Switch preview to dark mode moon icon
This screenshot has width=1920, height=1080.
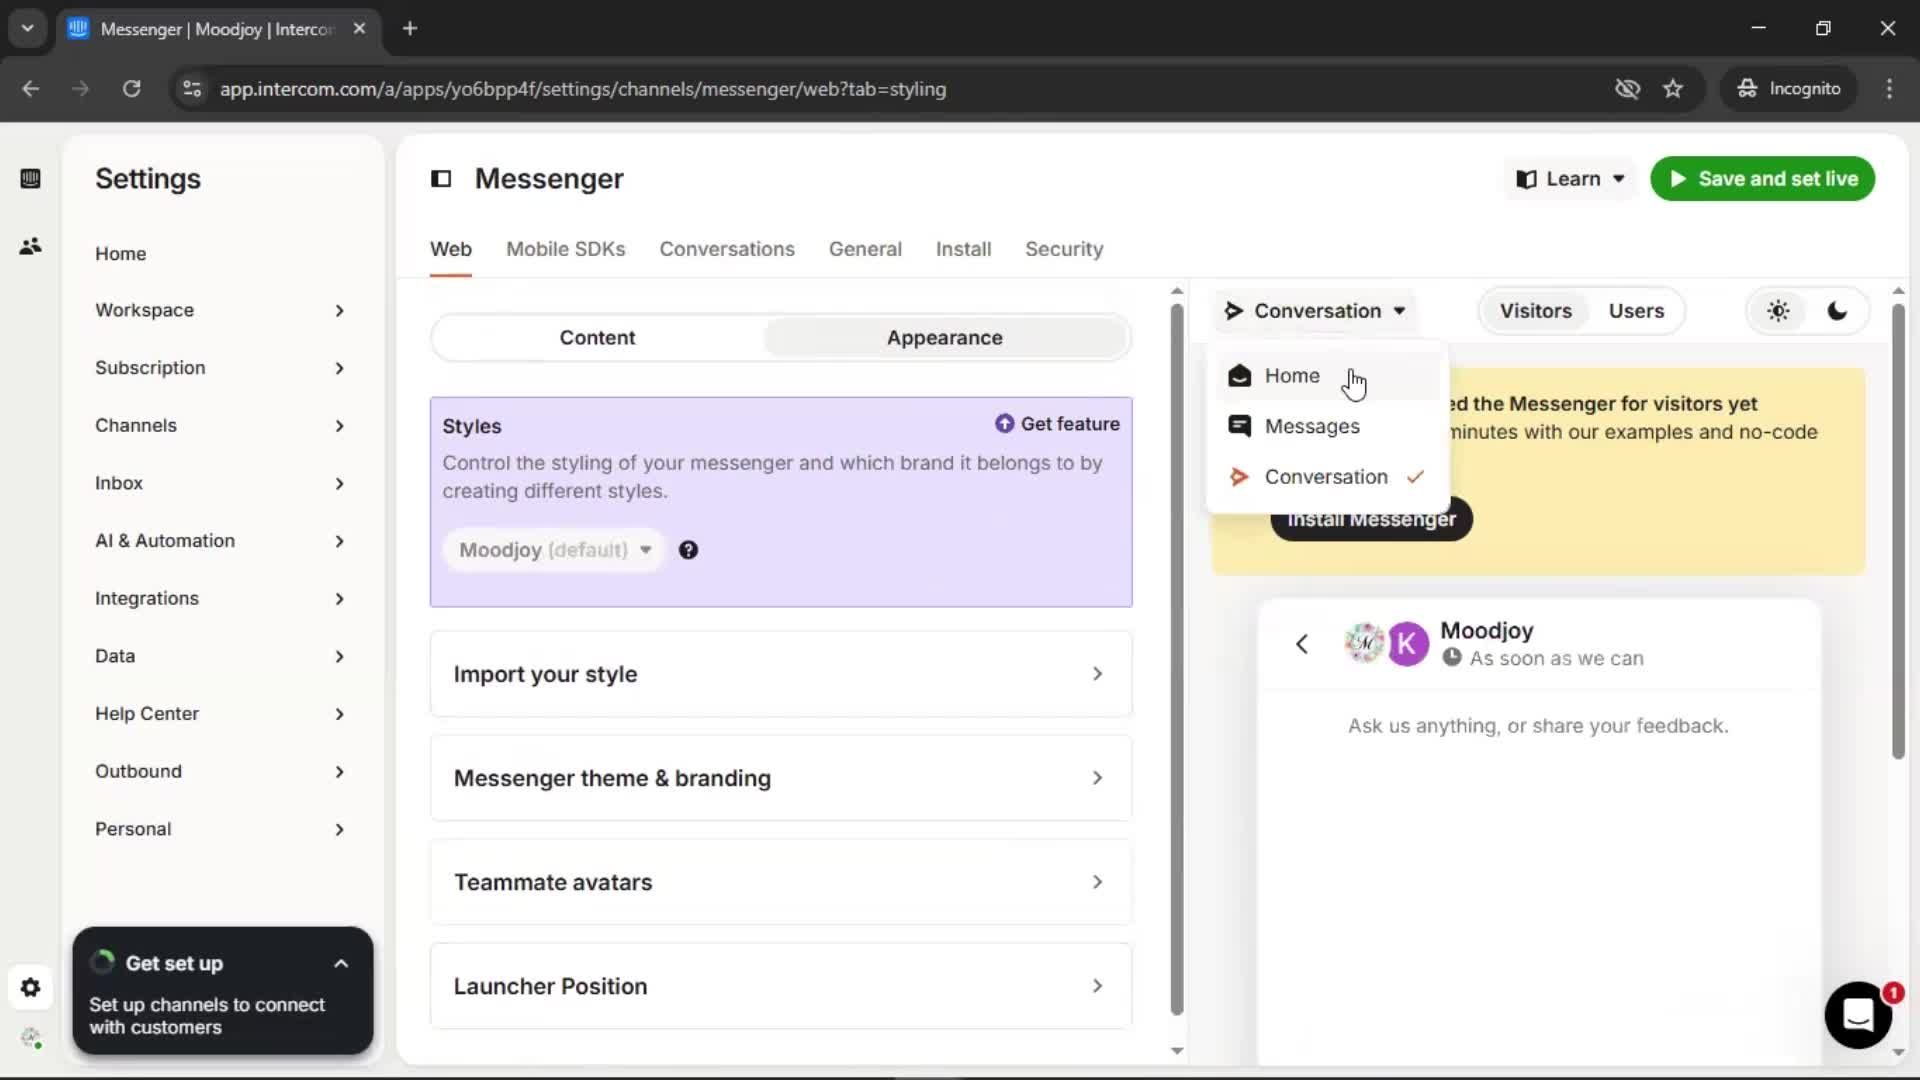tap(1837, 311)
